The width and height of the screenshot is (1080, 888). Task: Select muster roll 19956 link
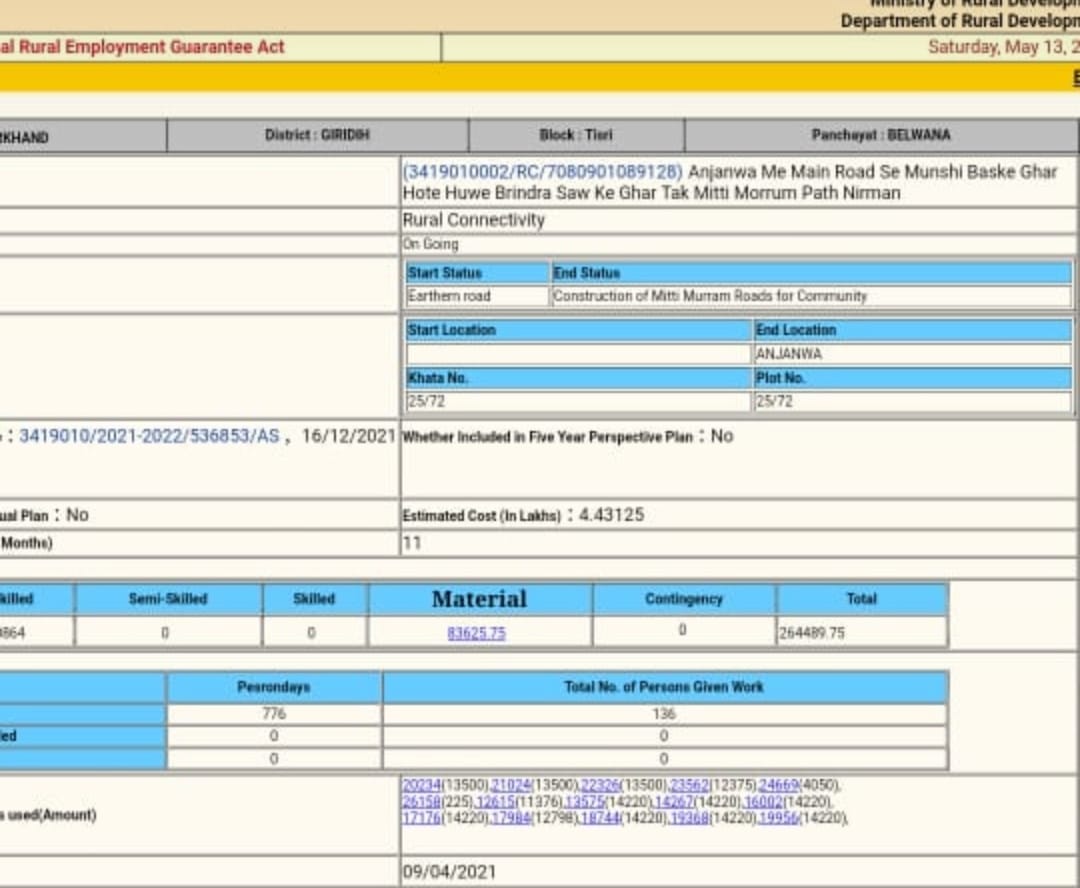point(778,818)
